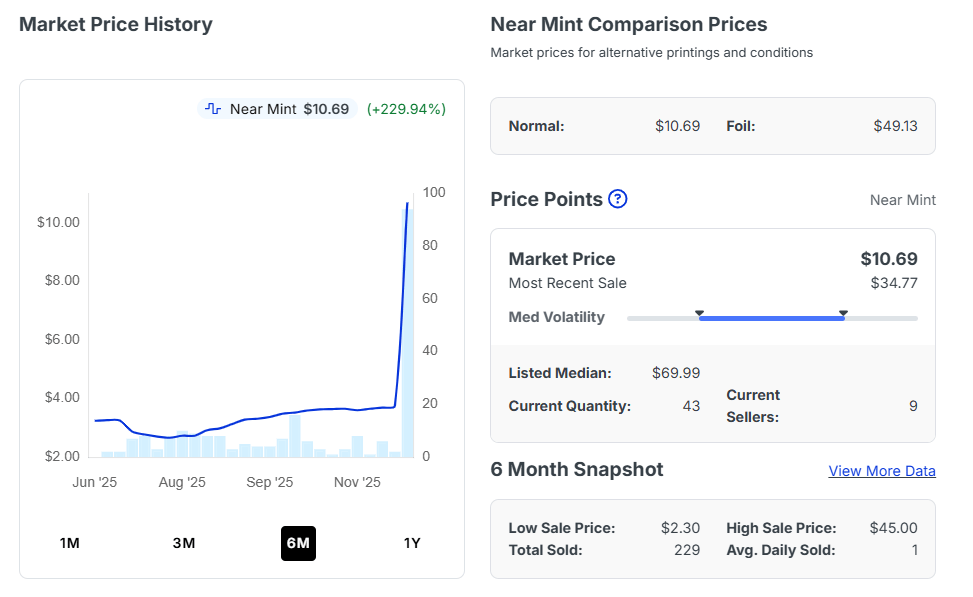Click the green +229.94% change label
The height and width of the screenshot is (597, 973).
click(406, 109)
